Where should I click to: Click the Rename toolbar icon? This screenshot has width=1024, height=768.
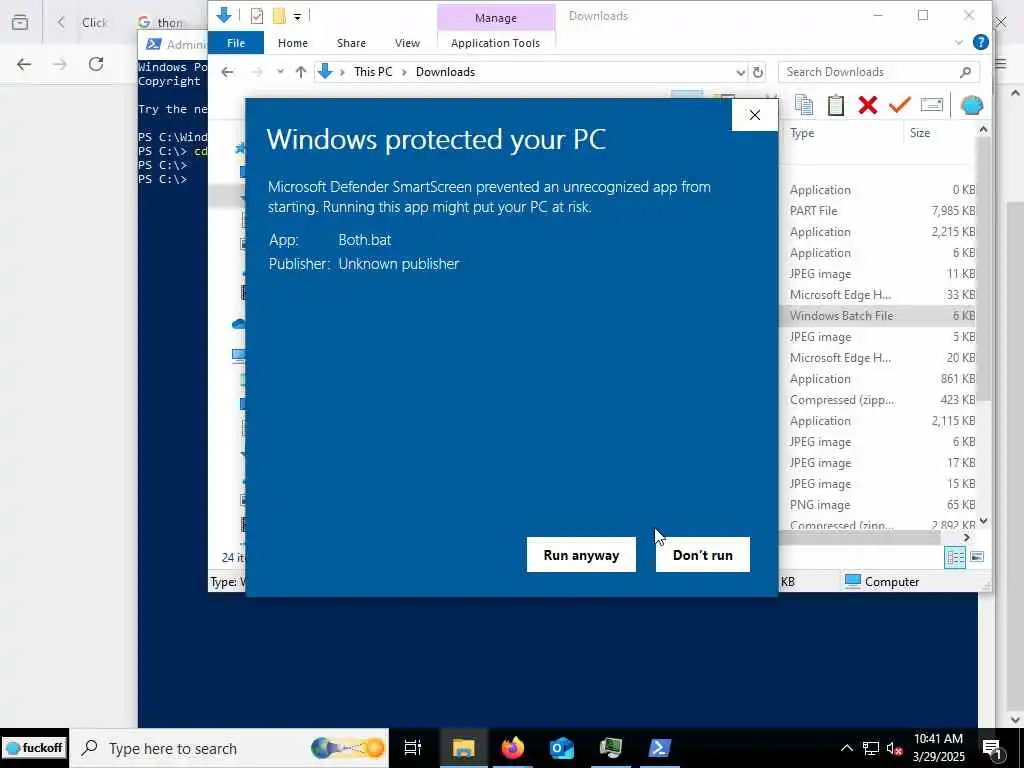click(931, 104)
